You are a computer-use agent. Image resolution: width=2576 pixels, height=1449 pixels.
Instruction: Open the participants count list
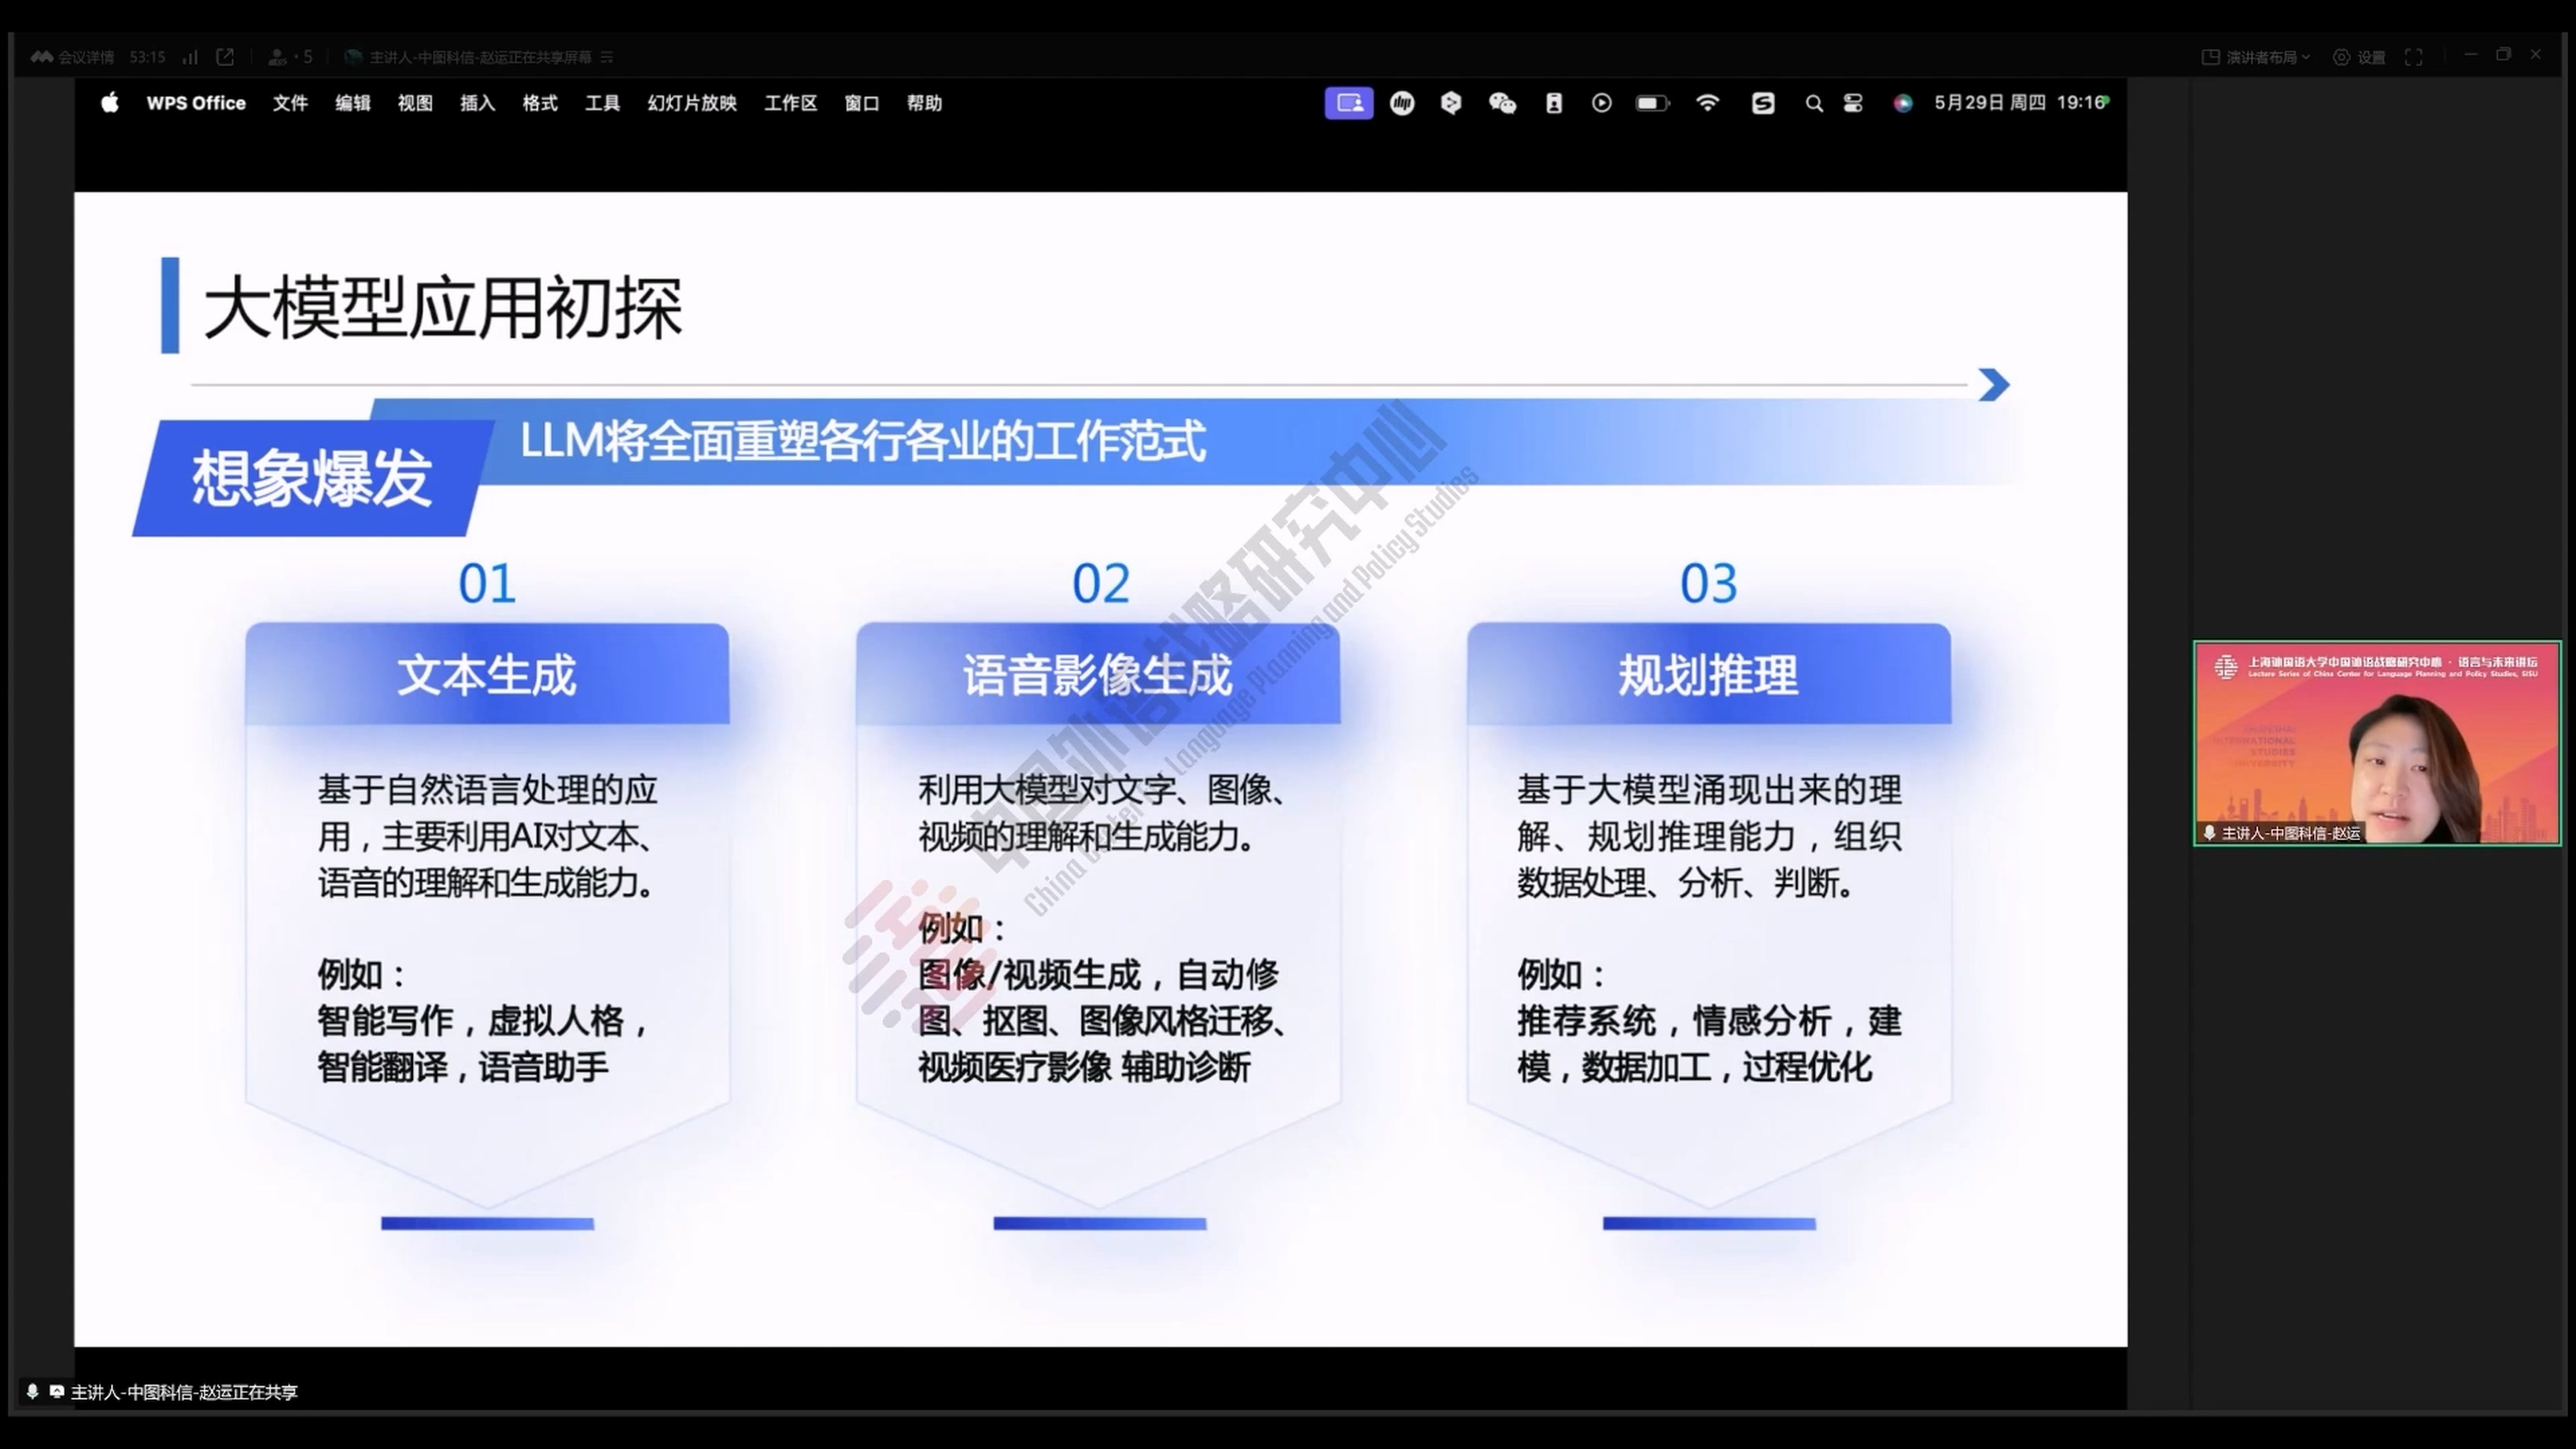(290, 57)
